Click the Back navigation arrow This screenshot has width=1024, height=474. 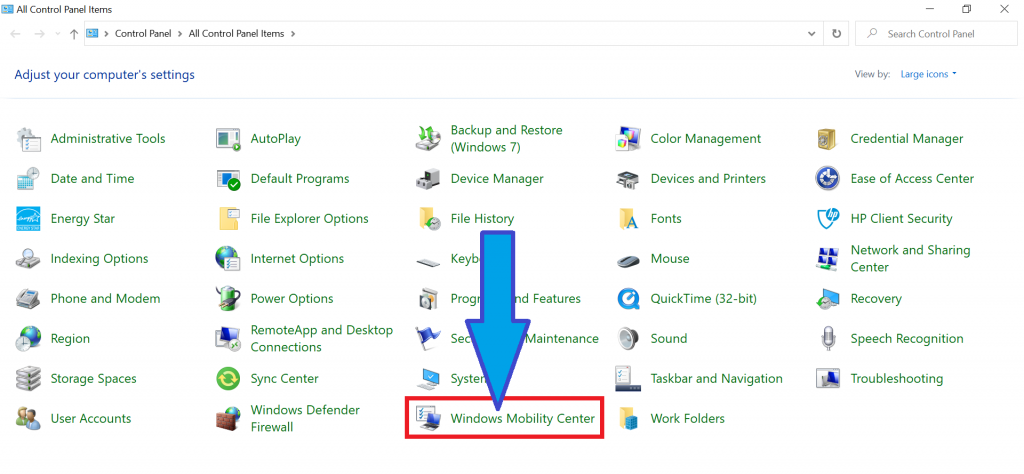[x=16, y=33]
